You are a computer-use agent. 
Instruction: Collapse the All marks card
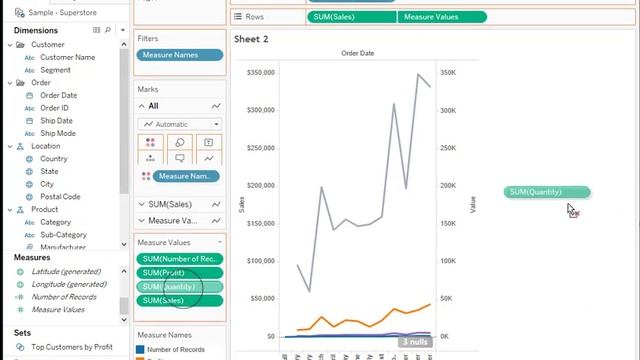[x=141, y=106]
